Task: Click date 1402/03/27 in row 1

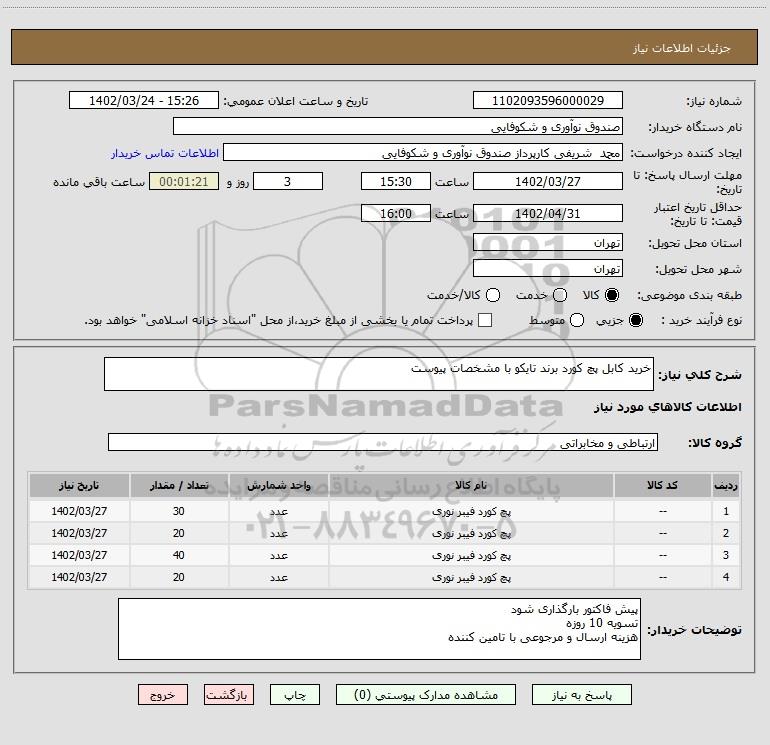Action: pos(79,511)
